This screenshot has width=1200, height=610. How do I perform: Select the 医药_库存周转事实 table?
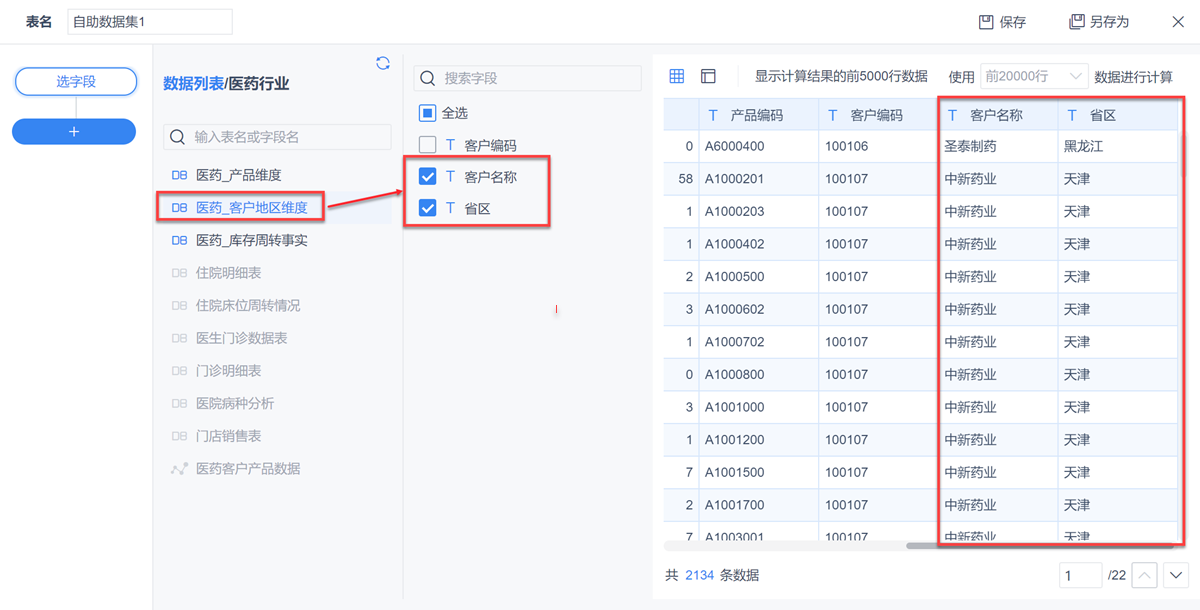click(x=251, y=240)
